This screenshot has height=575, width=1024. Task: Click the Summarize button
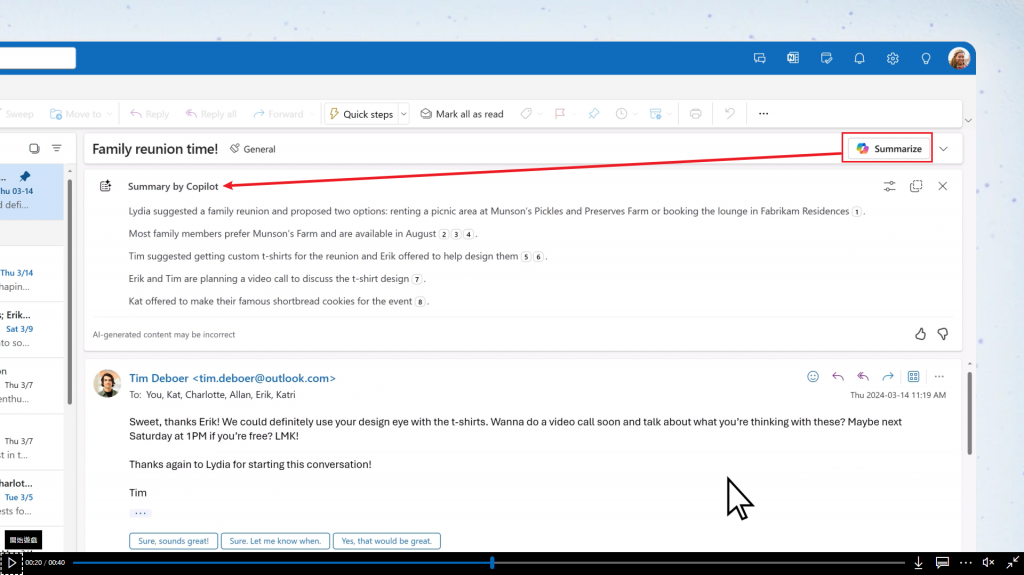[x=888, y=149]
